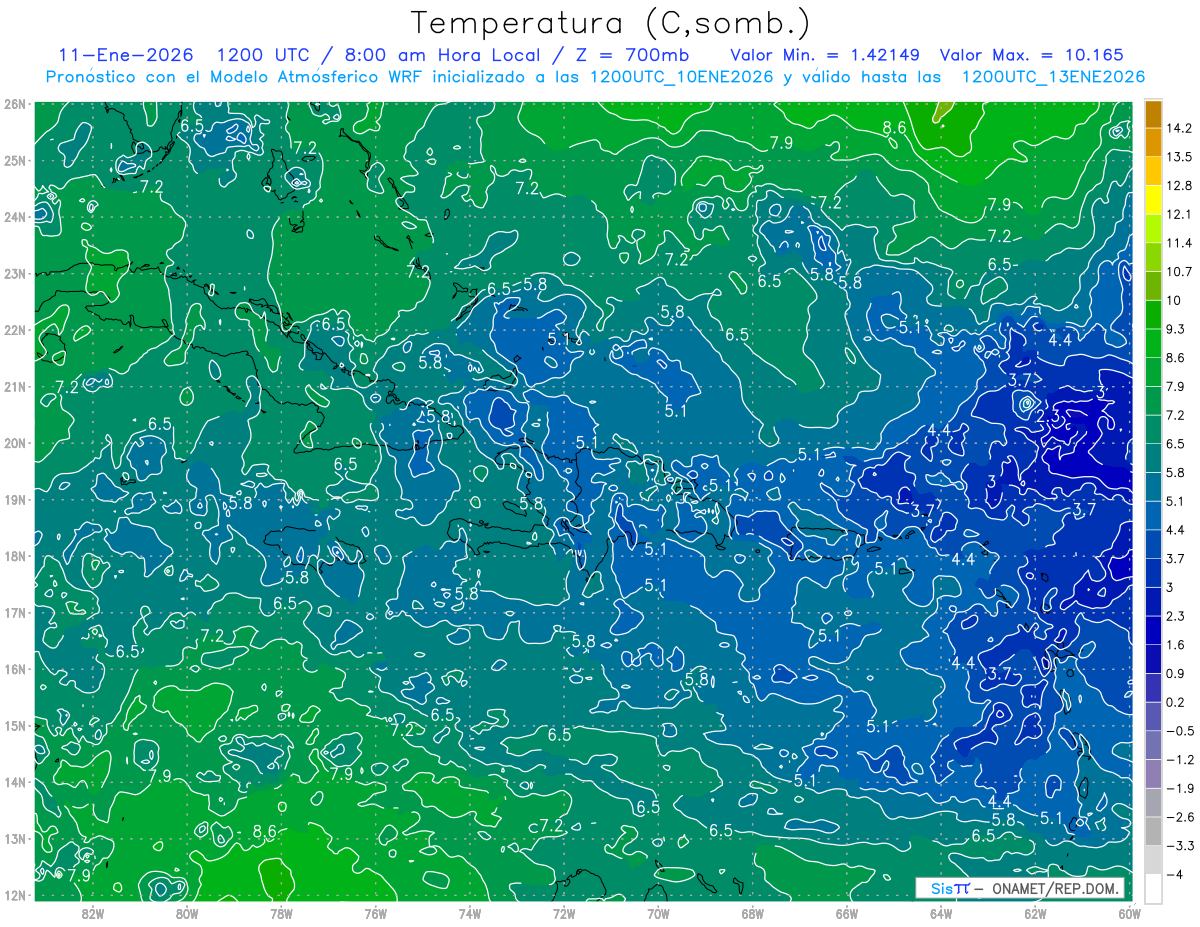Click the 78W longitude axis label
The width and height of the screenshot is (1200, 927).
(x=281, y=913)
